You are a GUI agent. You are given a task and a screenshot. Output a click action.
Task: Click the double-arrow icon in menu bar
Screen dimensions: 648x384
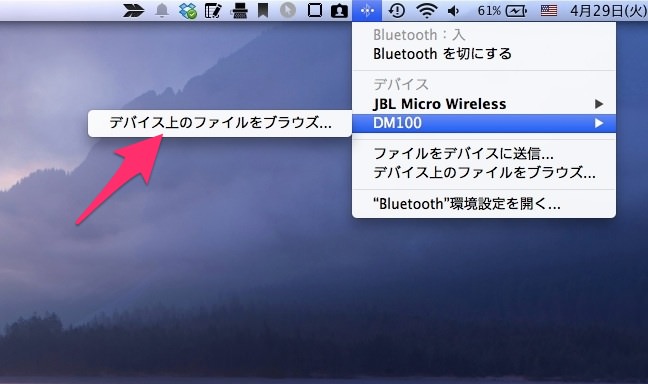tap(133, 11)
